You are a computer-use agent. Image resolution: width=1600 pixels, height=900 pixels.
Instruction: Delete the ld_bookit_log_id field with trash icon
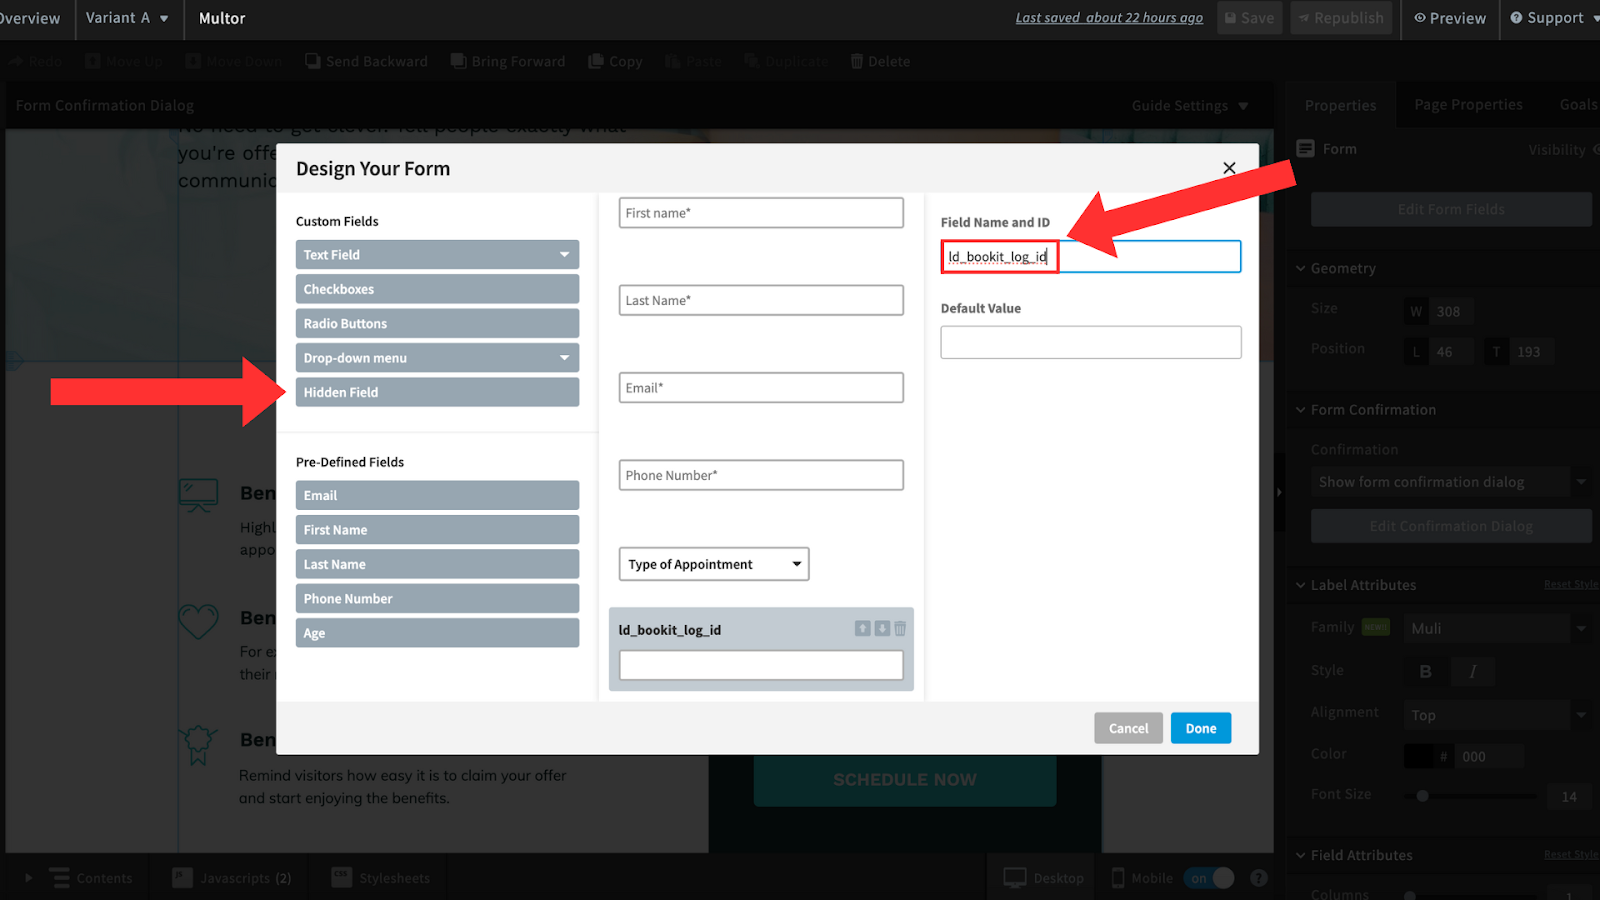tap(900, 629)
